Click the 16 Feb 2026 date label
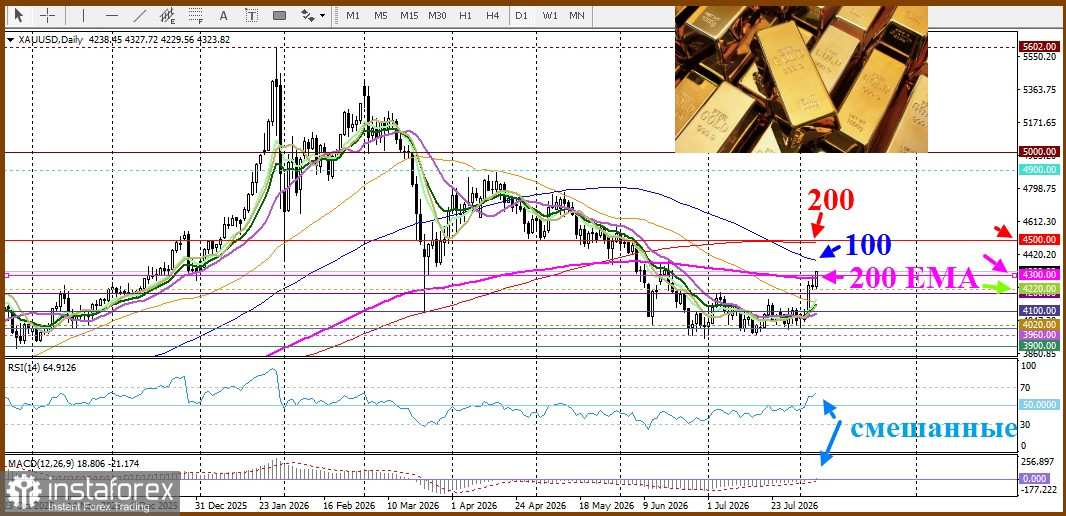Screen dimensions: 1066x516 [x=349, y=506]
